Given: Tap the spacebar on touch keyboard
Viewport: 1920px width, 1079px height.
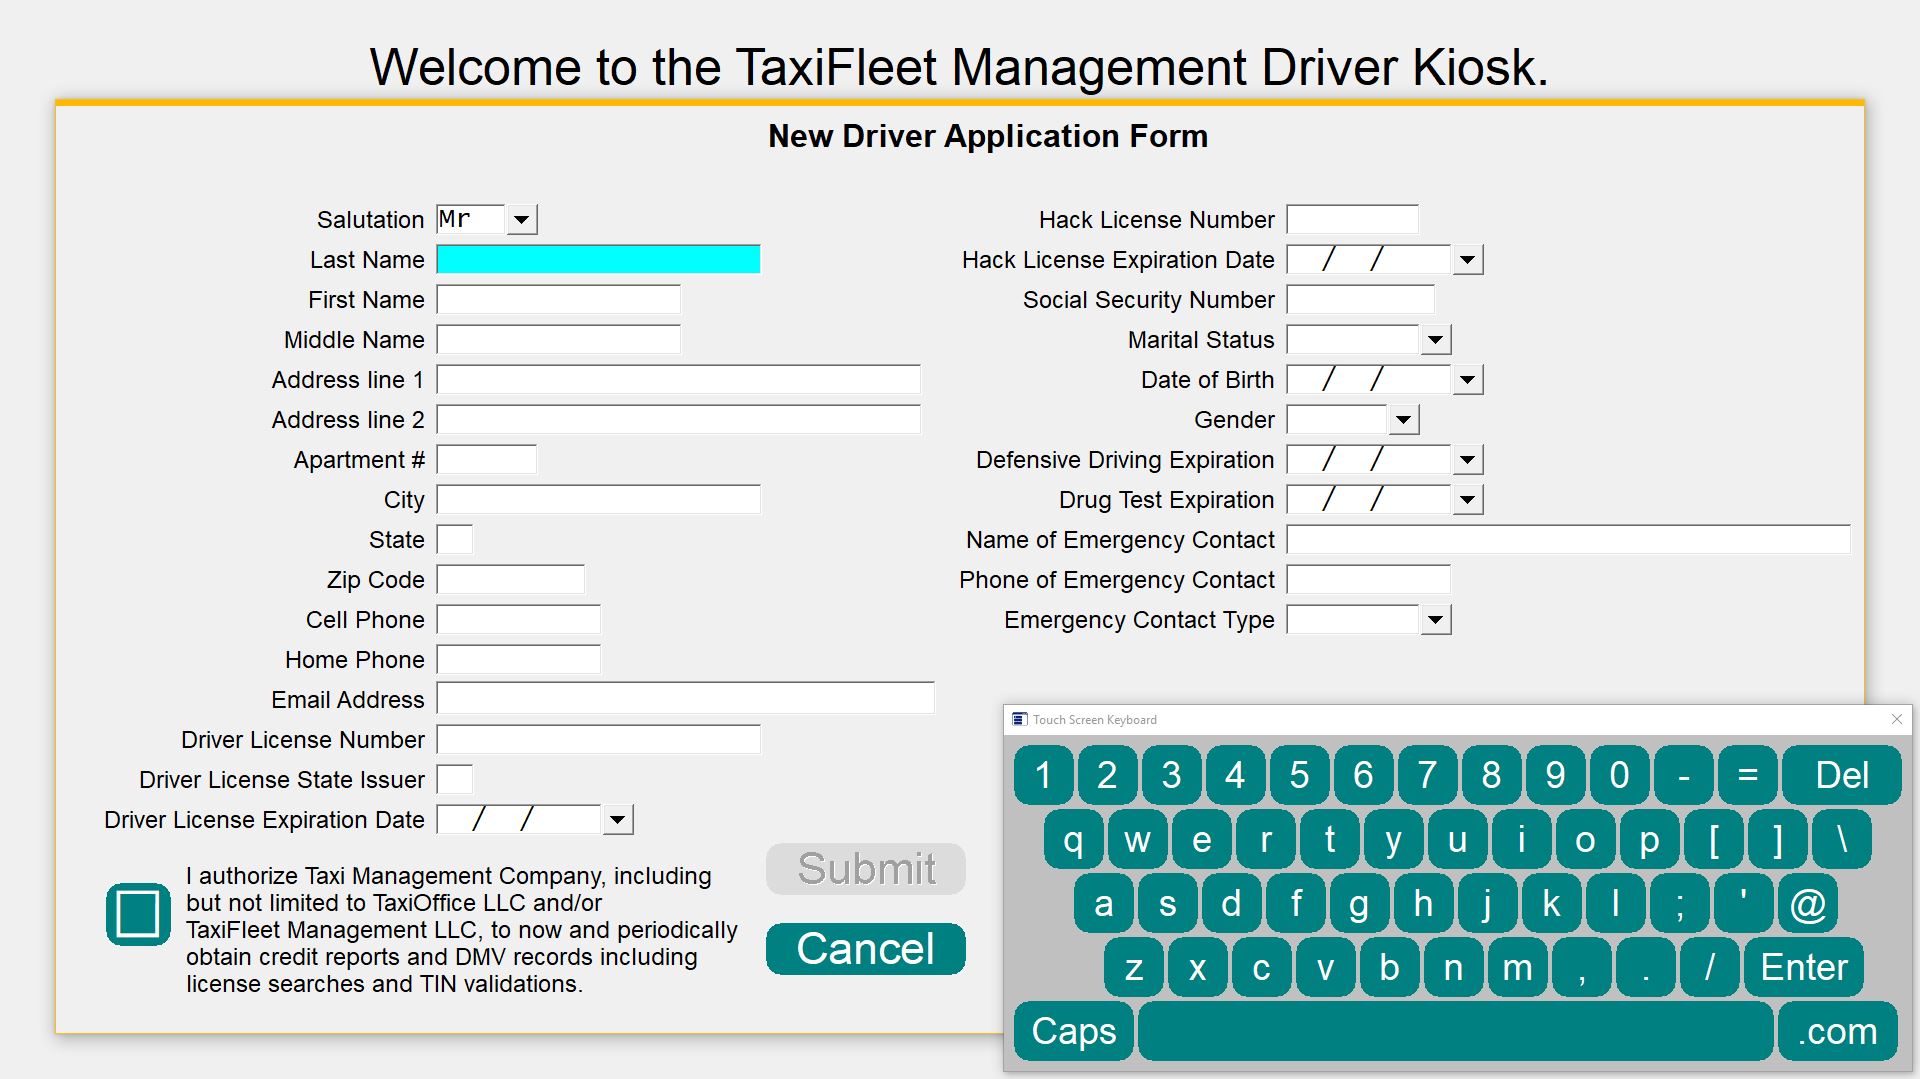Looking at the screenshot, I should (x=1455, y=1031).
